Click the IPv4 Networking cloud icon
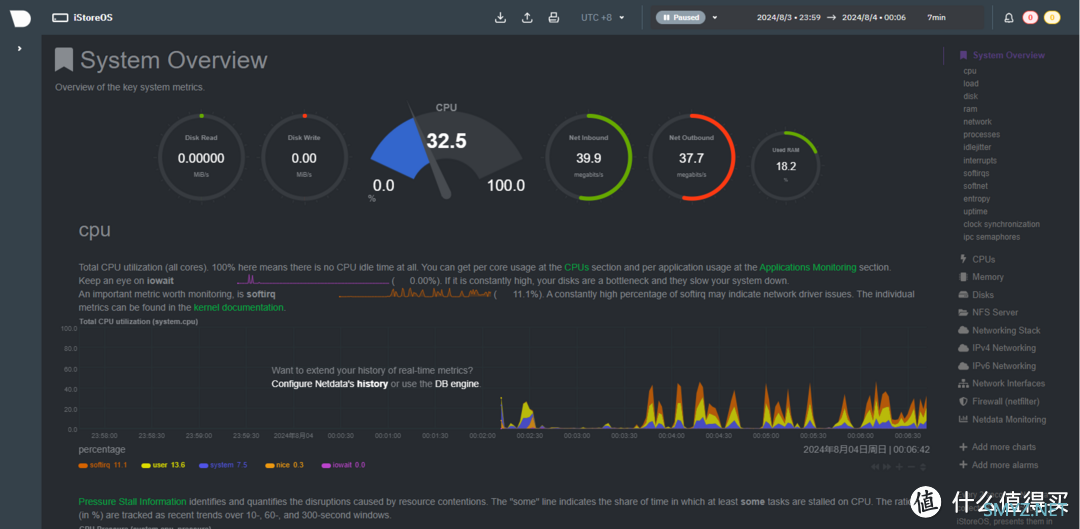This screenshot has width=1080, height=529. pyautogui.click(x=963, y=348)
